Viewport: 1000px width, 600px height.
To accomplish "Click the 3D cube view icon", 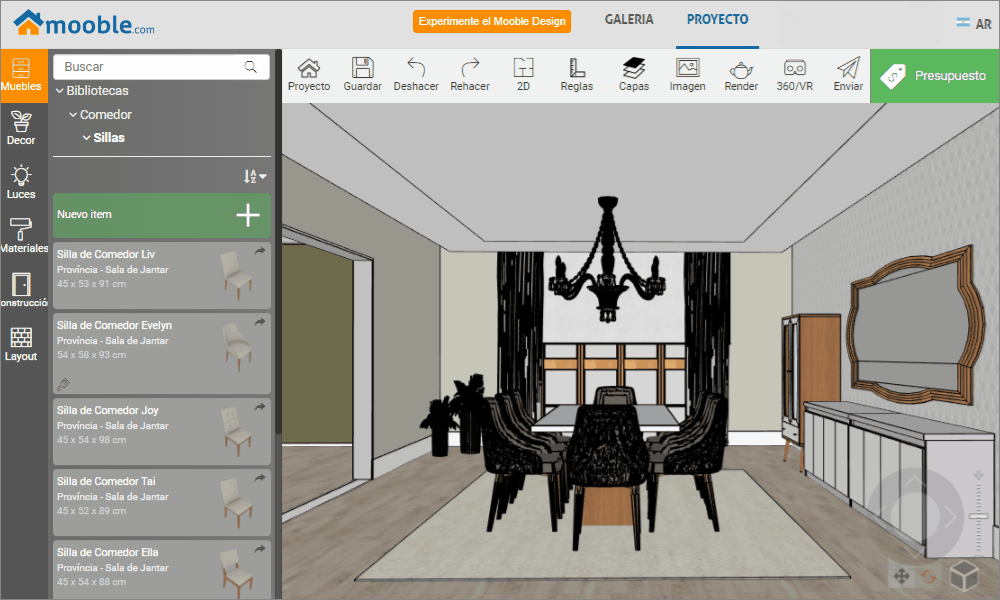I will point(964,576).
